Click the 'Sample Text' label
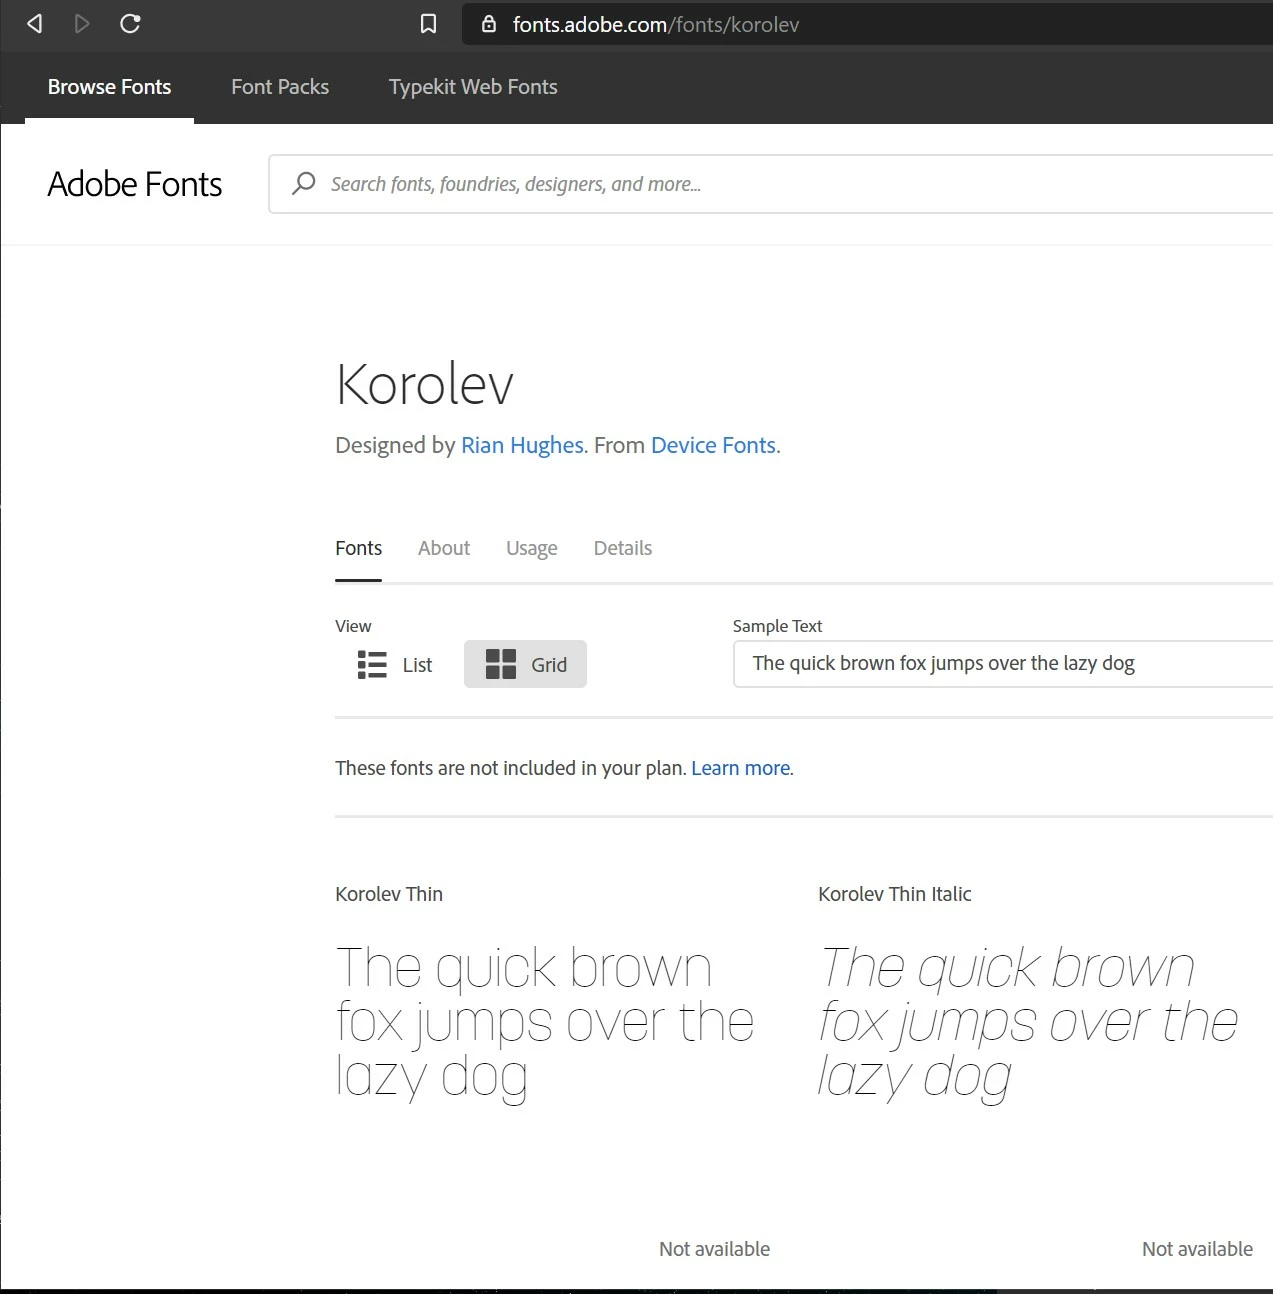This screenshot has width=1273, height=1294. tap(777, 626)
